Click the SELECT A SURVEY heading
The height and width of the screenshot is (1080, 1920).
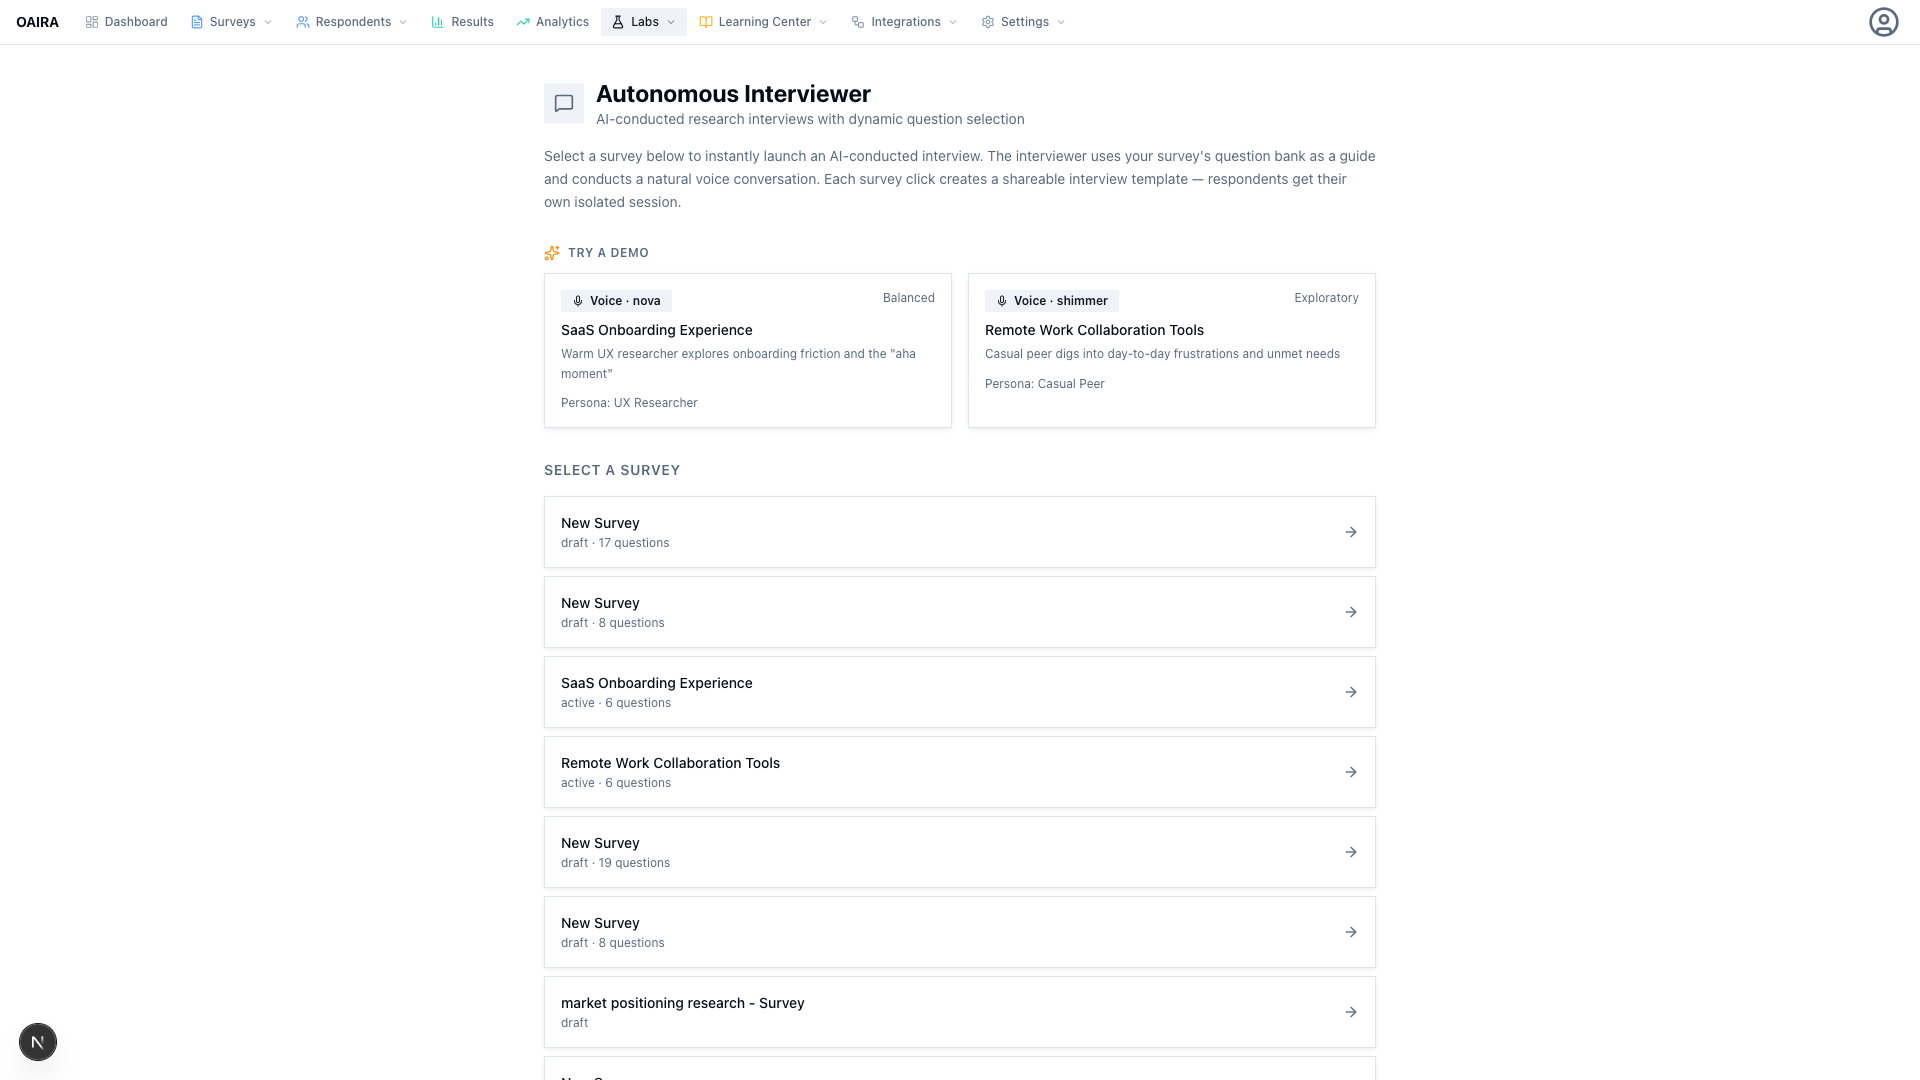[612, 470]
